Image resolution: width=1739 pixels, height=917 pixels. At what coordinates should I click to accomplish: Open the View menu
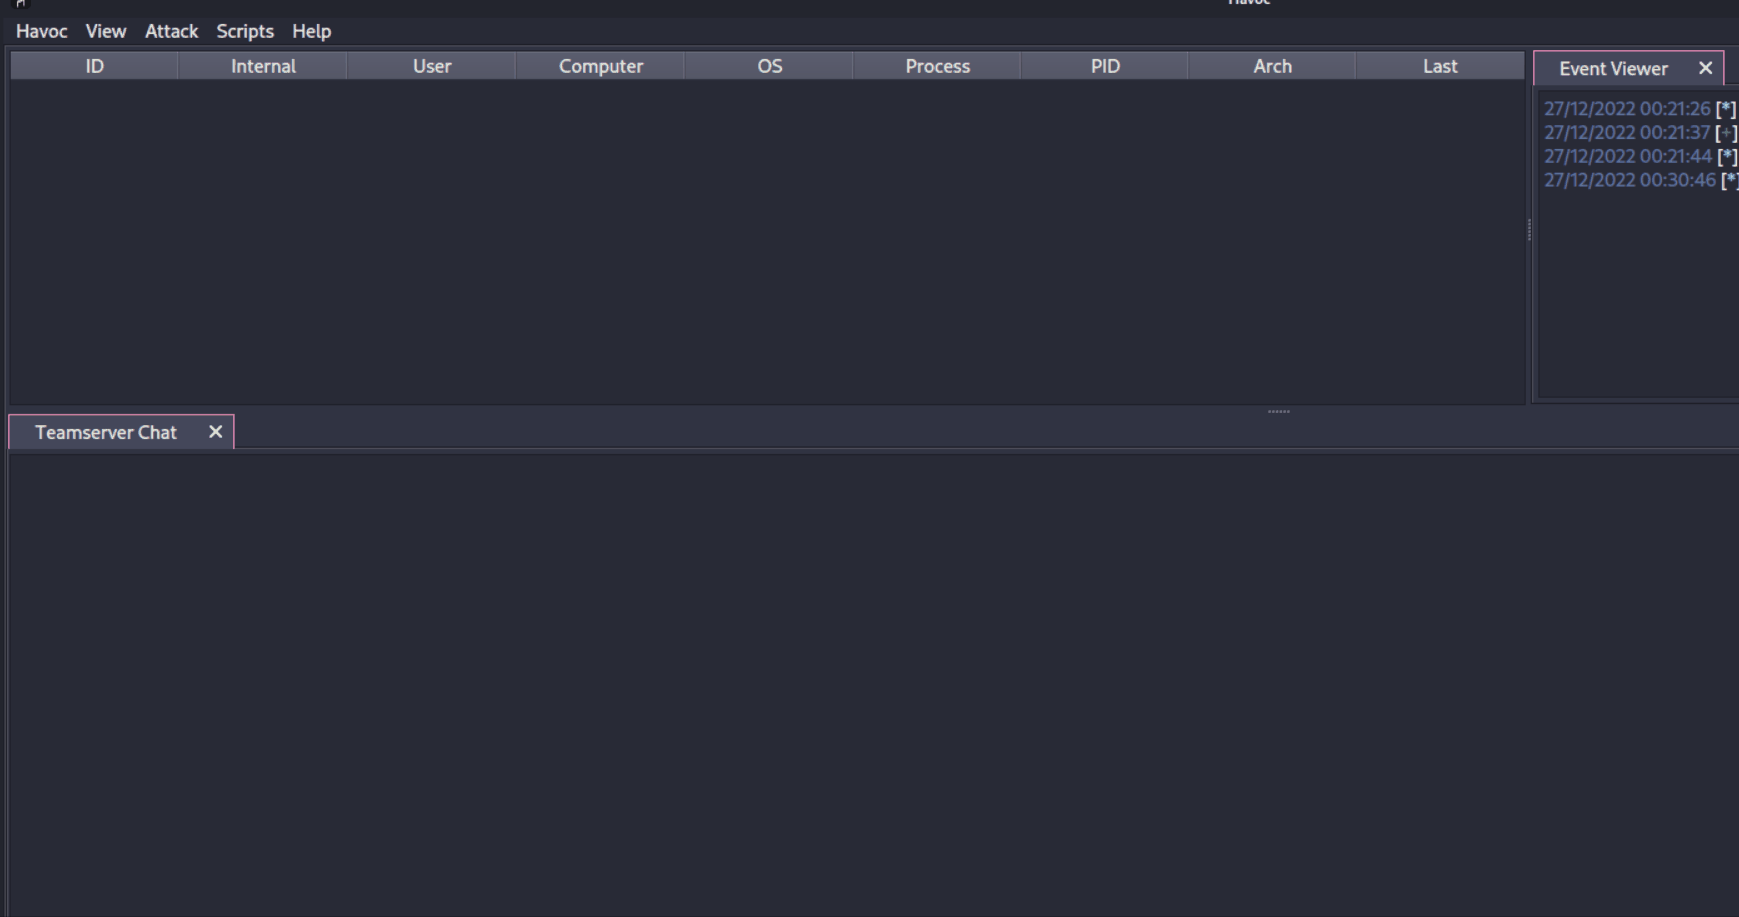click(105, 31)
